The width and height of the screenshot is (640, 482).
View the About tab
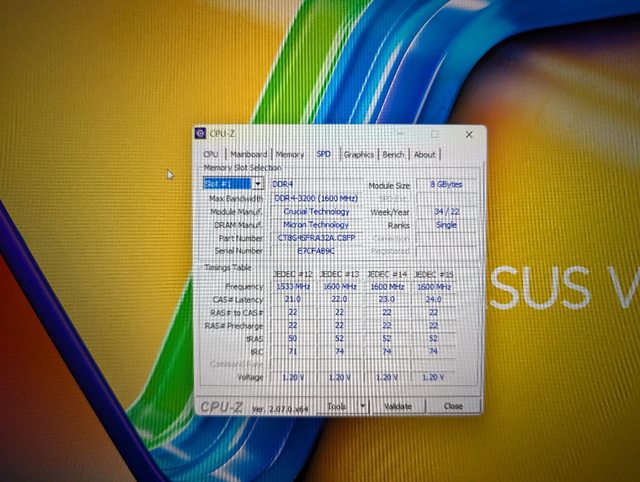point(425,154)
